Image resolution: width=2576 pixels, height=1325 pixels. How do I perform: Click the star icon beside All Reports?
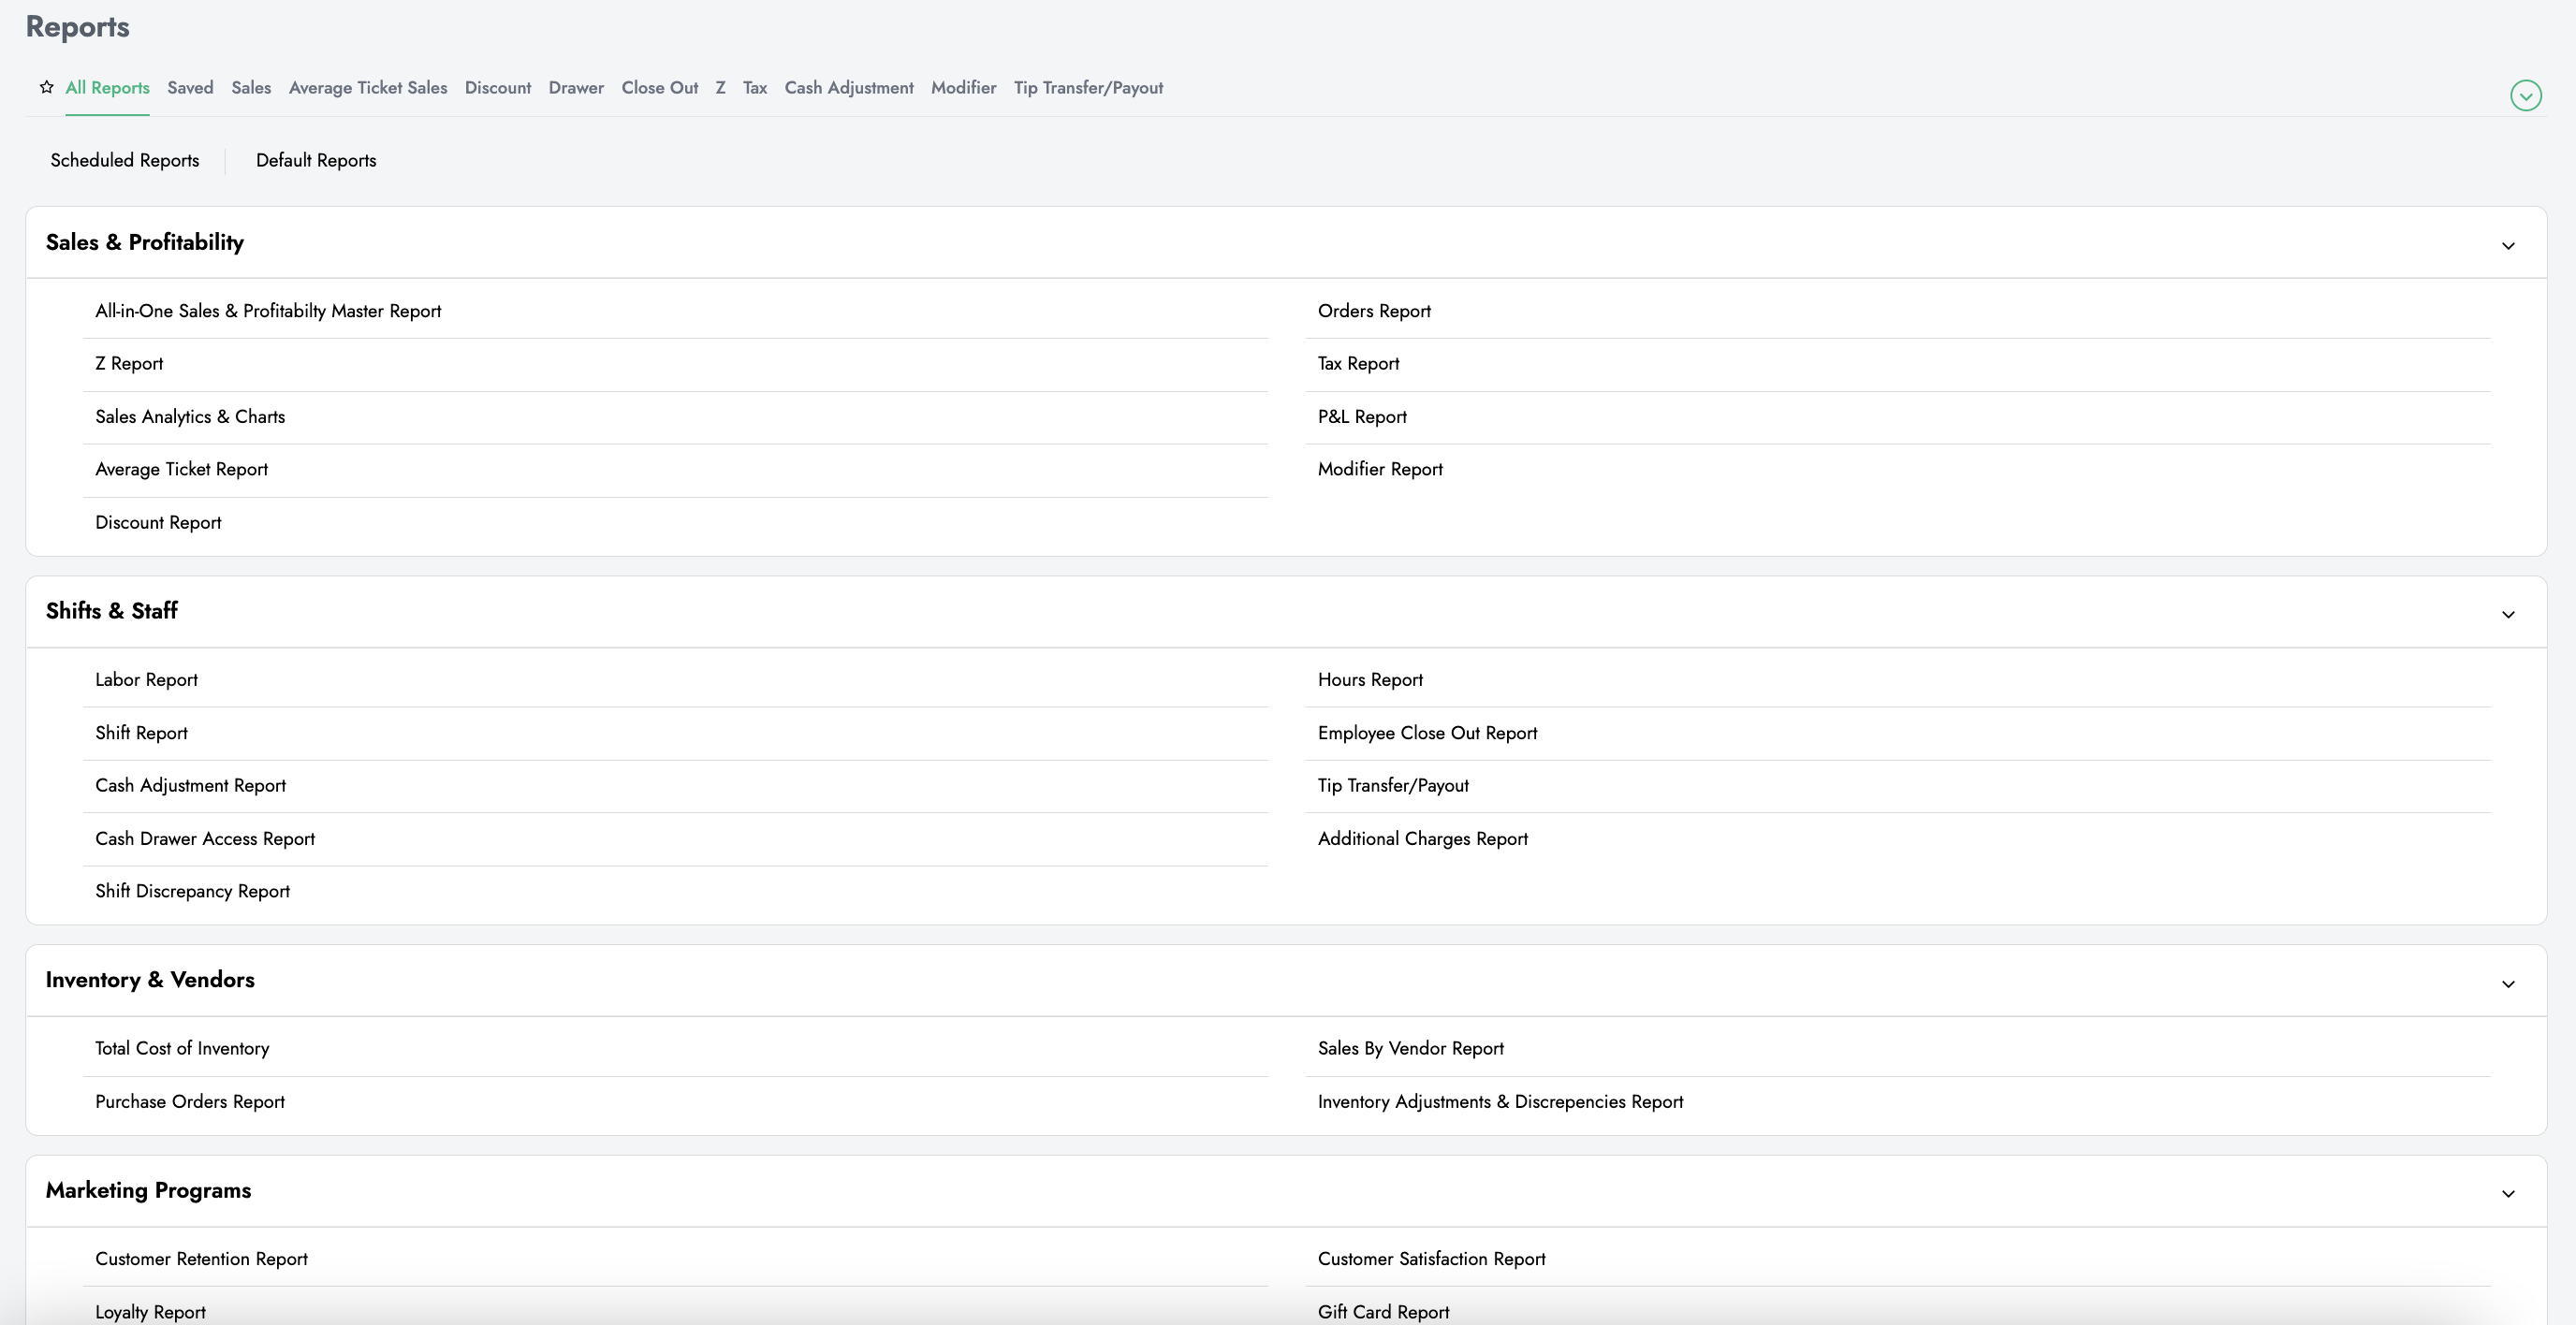46,87
